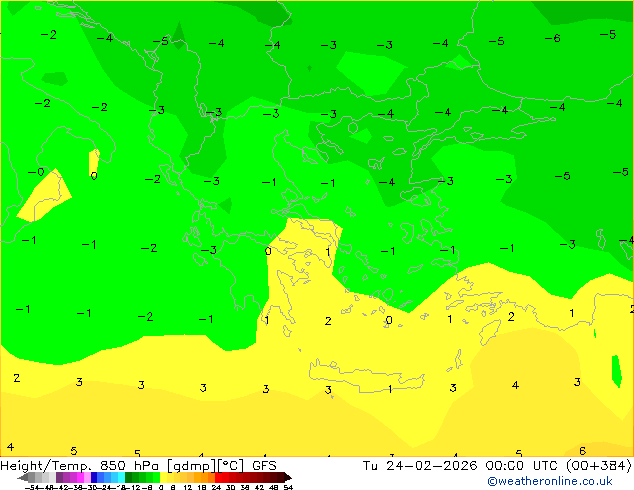Click the dark blue segment of colour scale
Viewport: 634px width, 490px height.
click(x=94, y=477)
